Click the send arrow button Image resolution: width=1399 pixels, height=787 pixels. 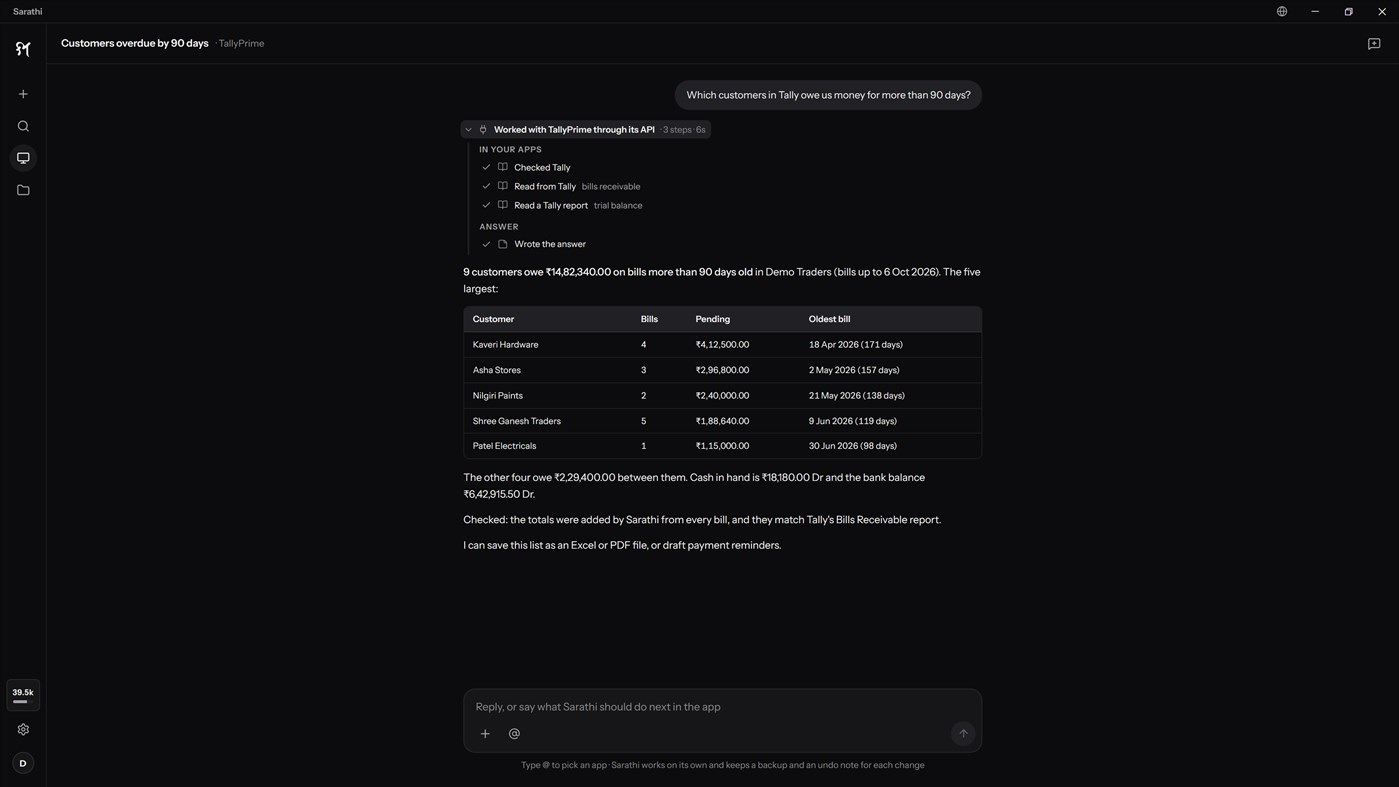coord(963,734)
